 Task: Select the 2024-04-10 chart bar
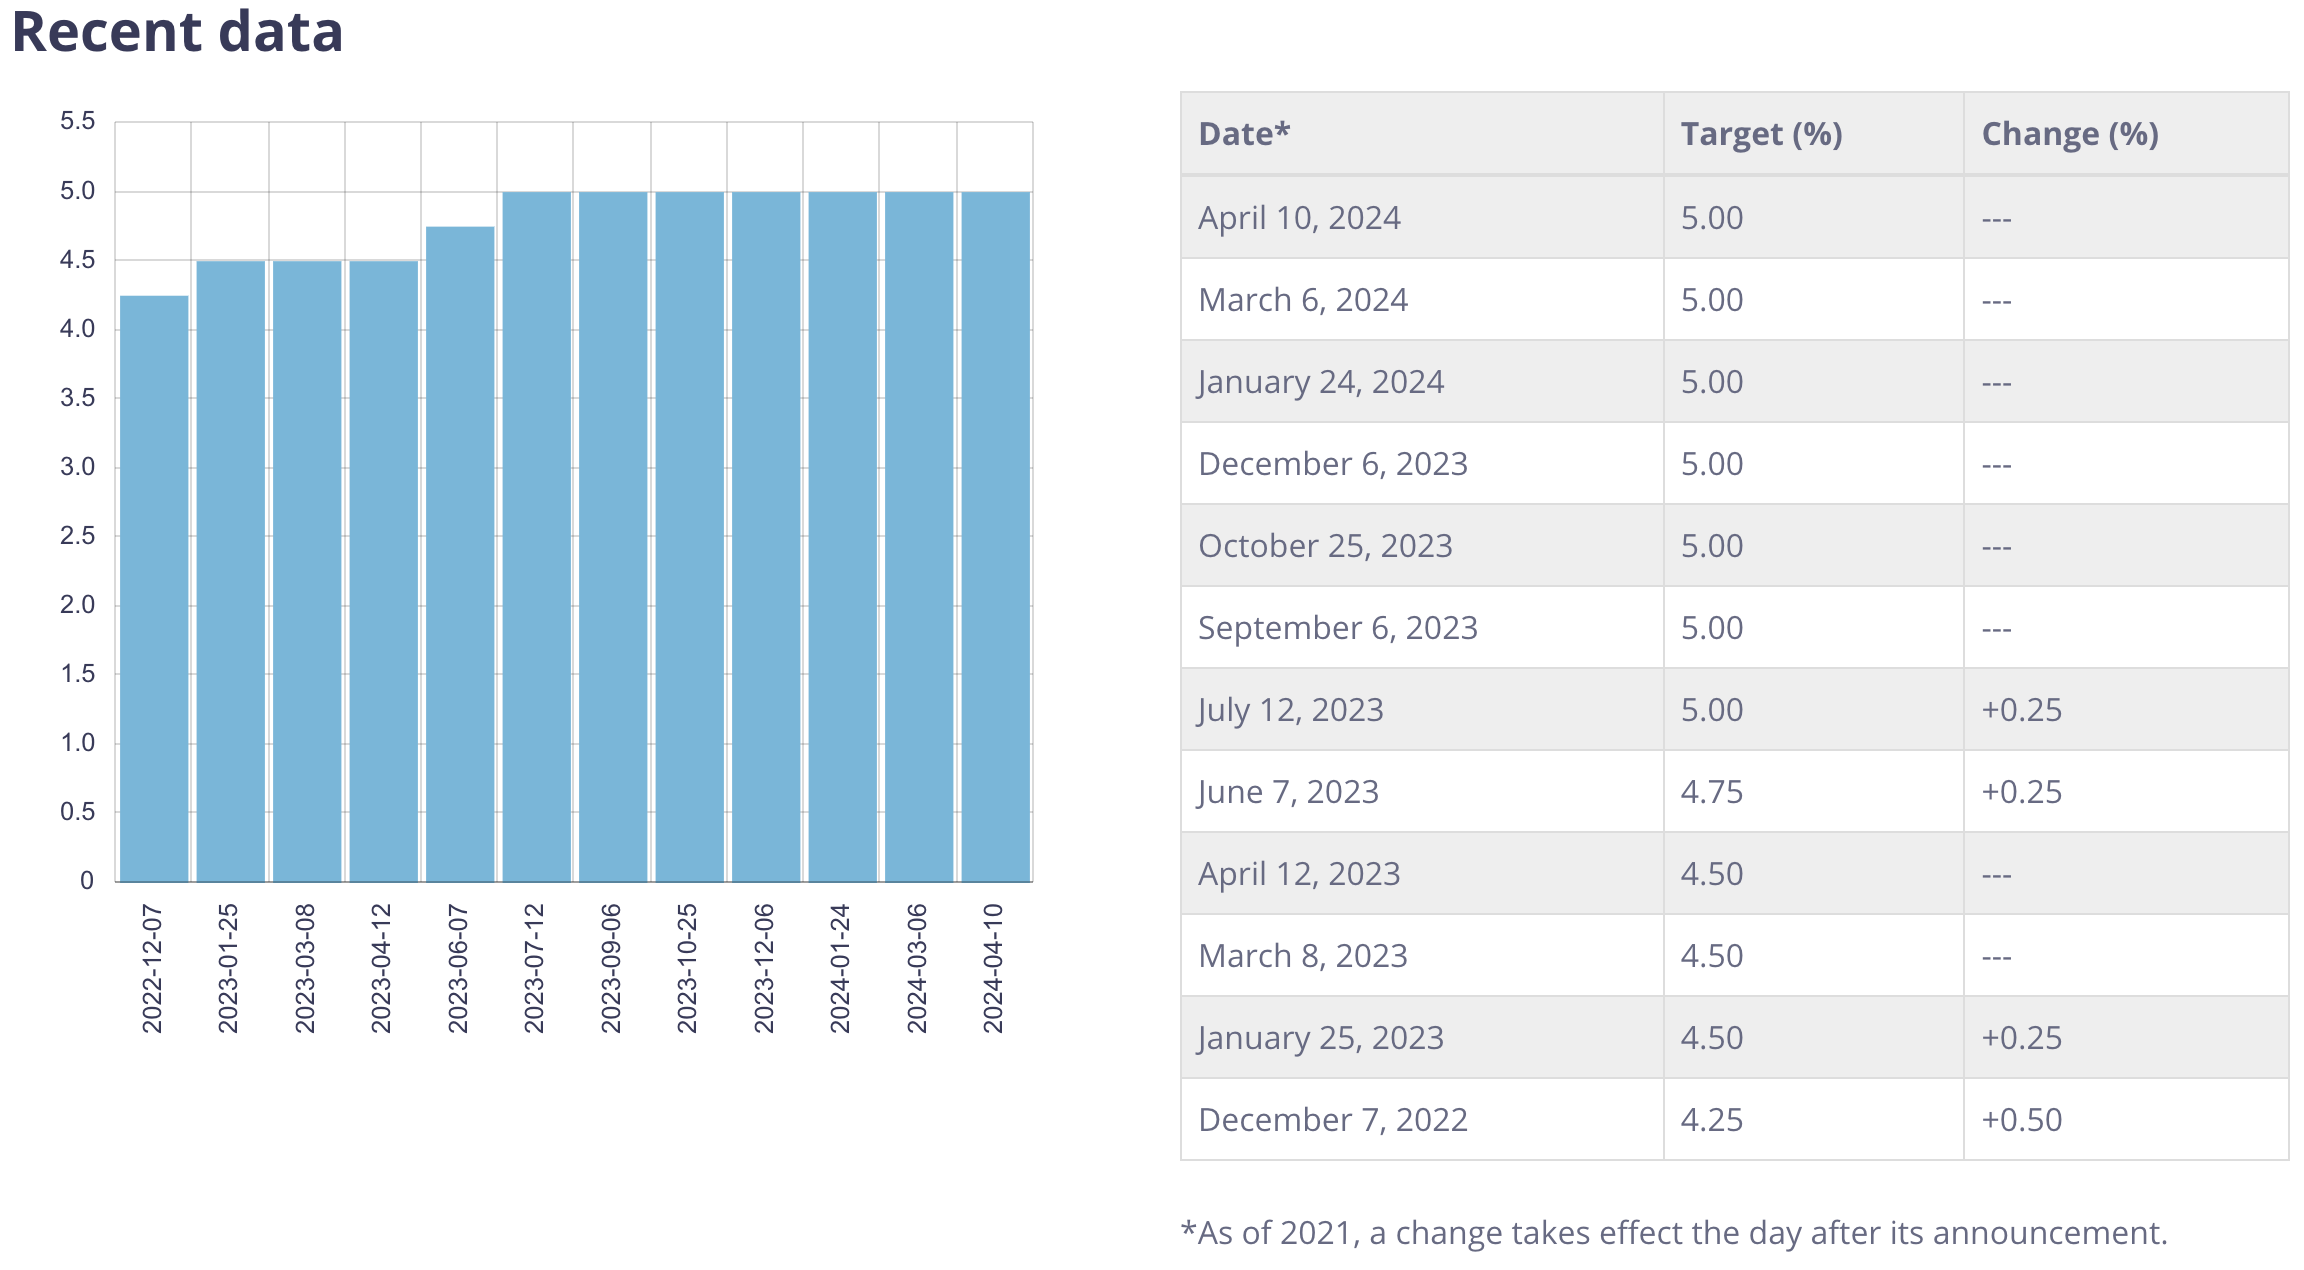click(995, 536)
